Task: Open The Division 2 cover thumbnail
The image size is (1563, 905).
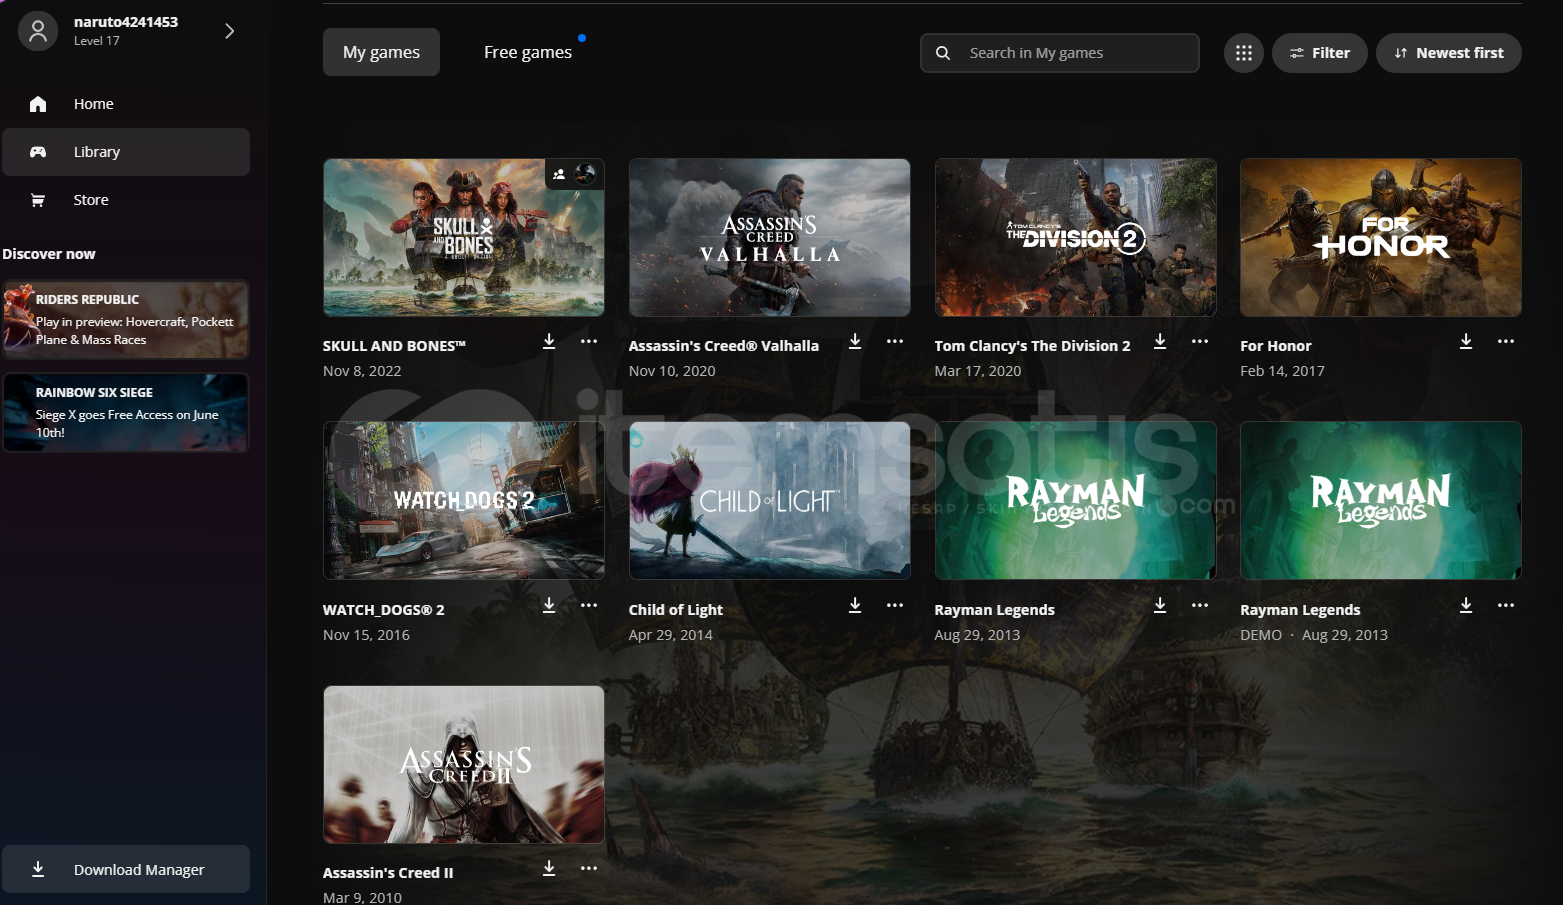Action: point(1076,237)
